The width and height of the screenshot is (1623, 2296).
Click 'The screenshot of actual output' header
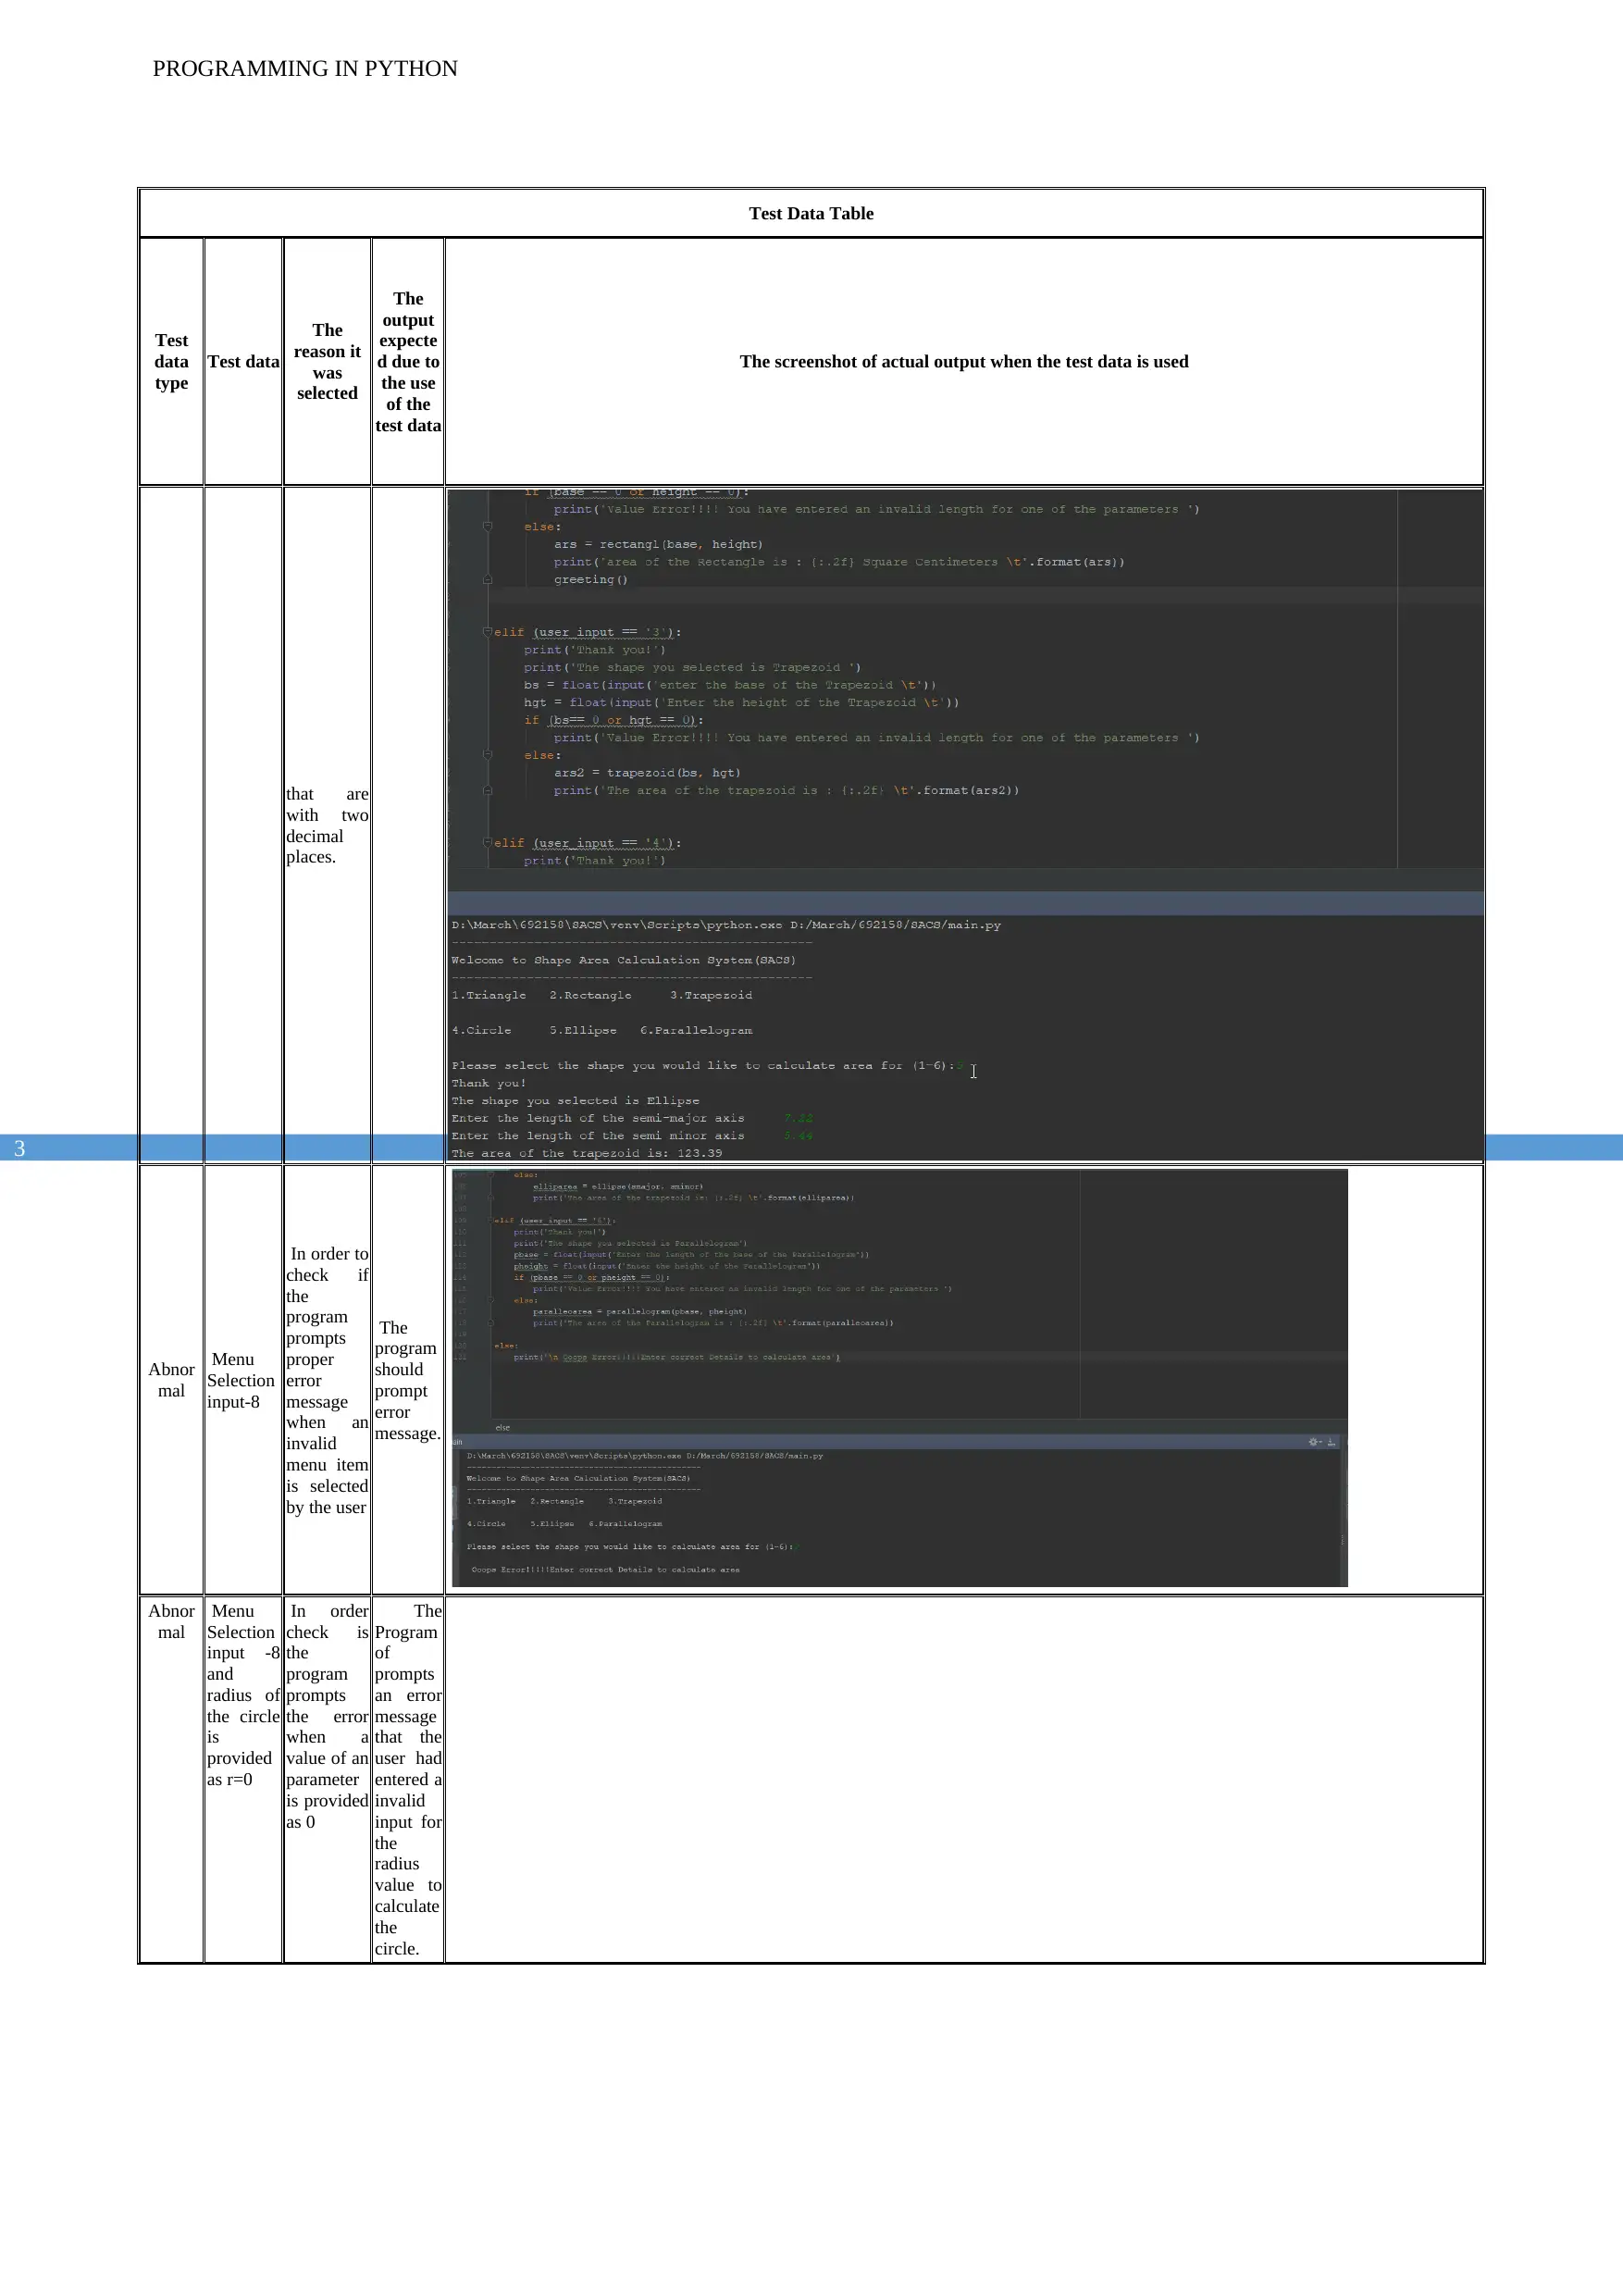[964, 362]
